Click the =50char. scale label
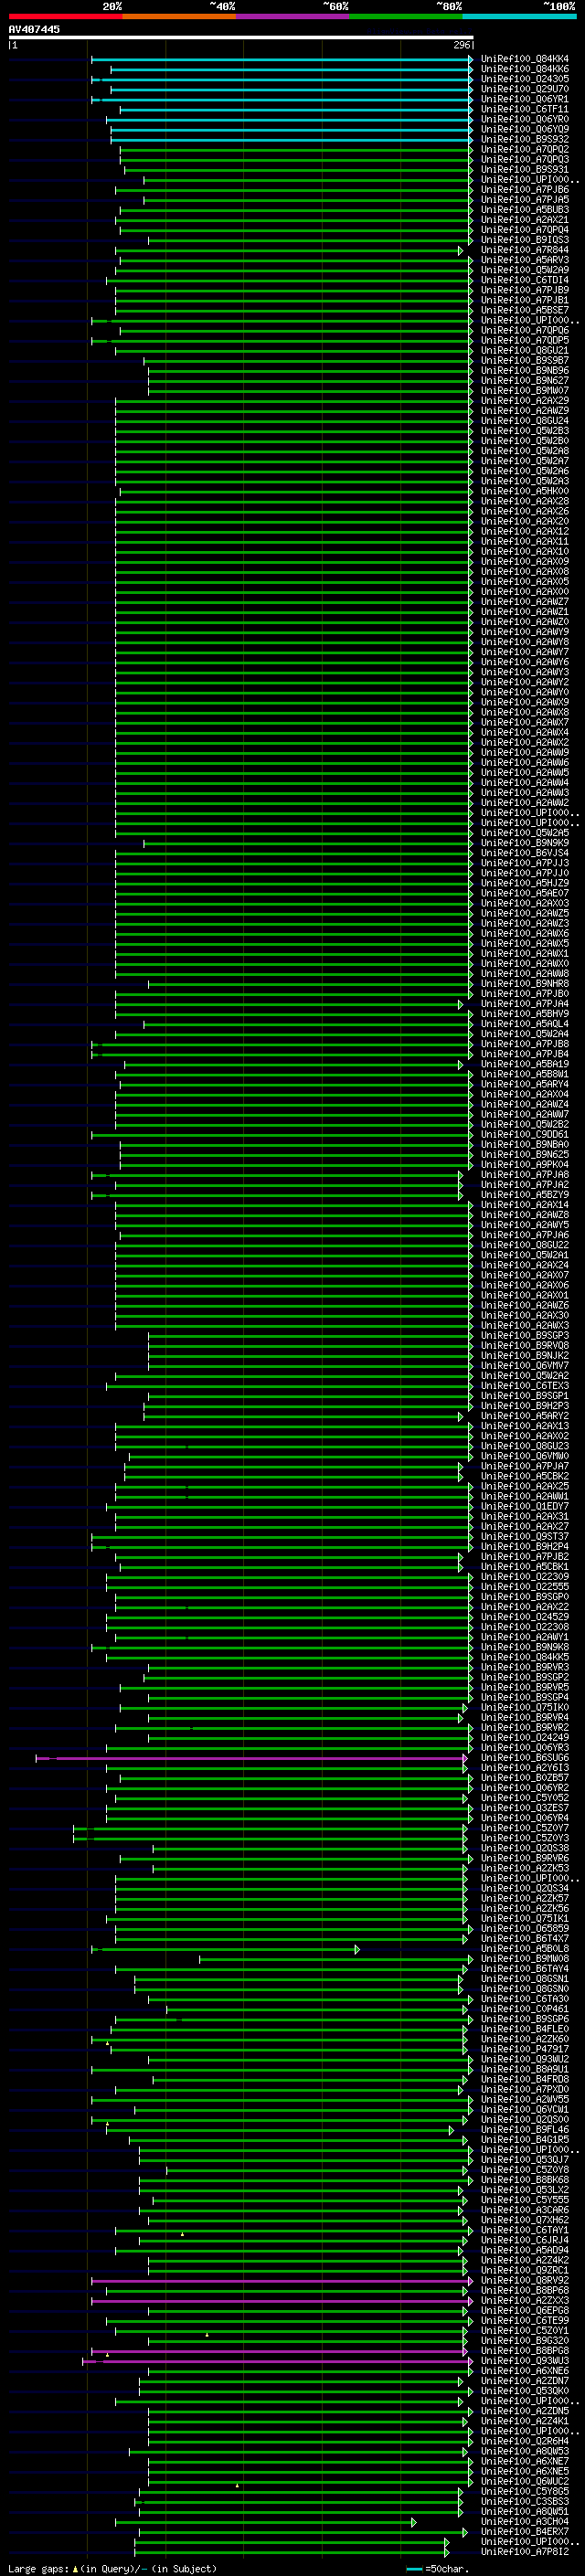 click(x=447, y=2569)
